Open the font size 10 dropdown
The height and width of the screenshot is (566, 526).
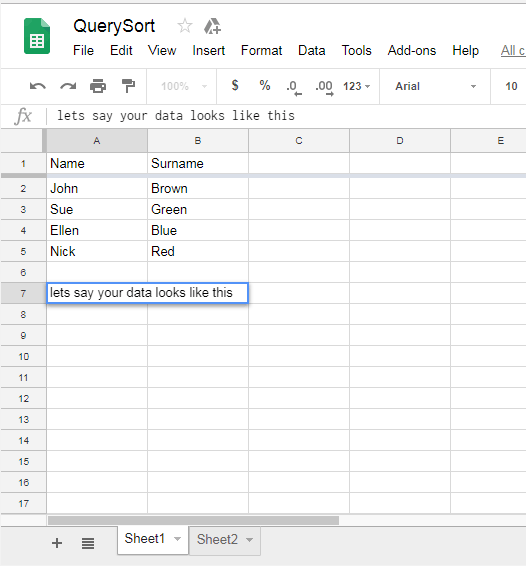[x=511, y=86]
